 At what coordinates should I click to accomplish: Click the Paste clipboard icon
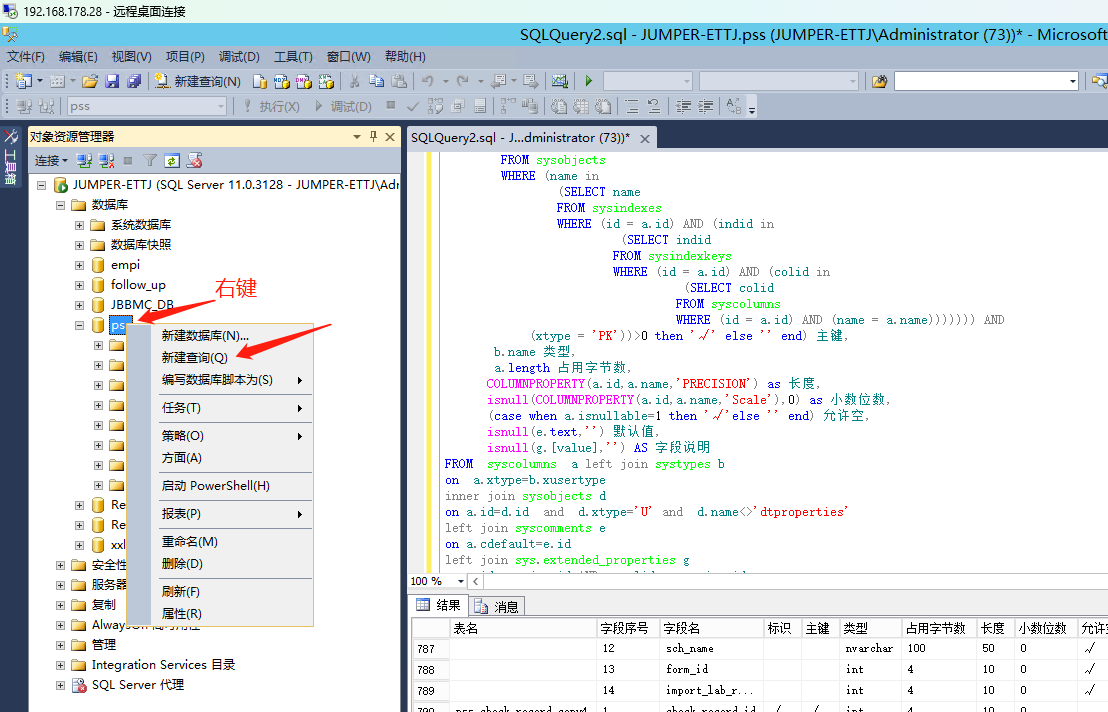tap(399, 81)
